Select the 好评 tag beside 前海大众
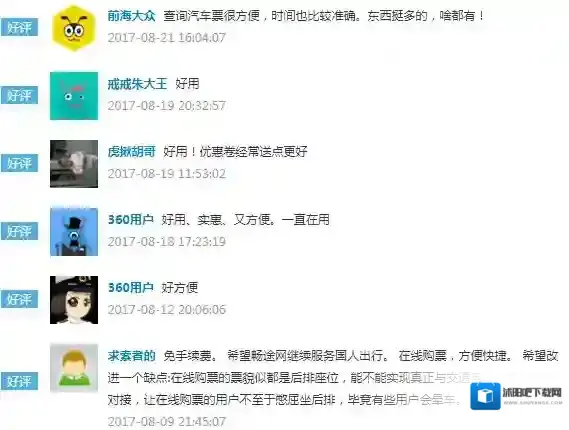This screenshot has width=569, height=430. (19, 28)
